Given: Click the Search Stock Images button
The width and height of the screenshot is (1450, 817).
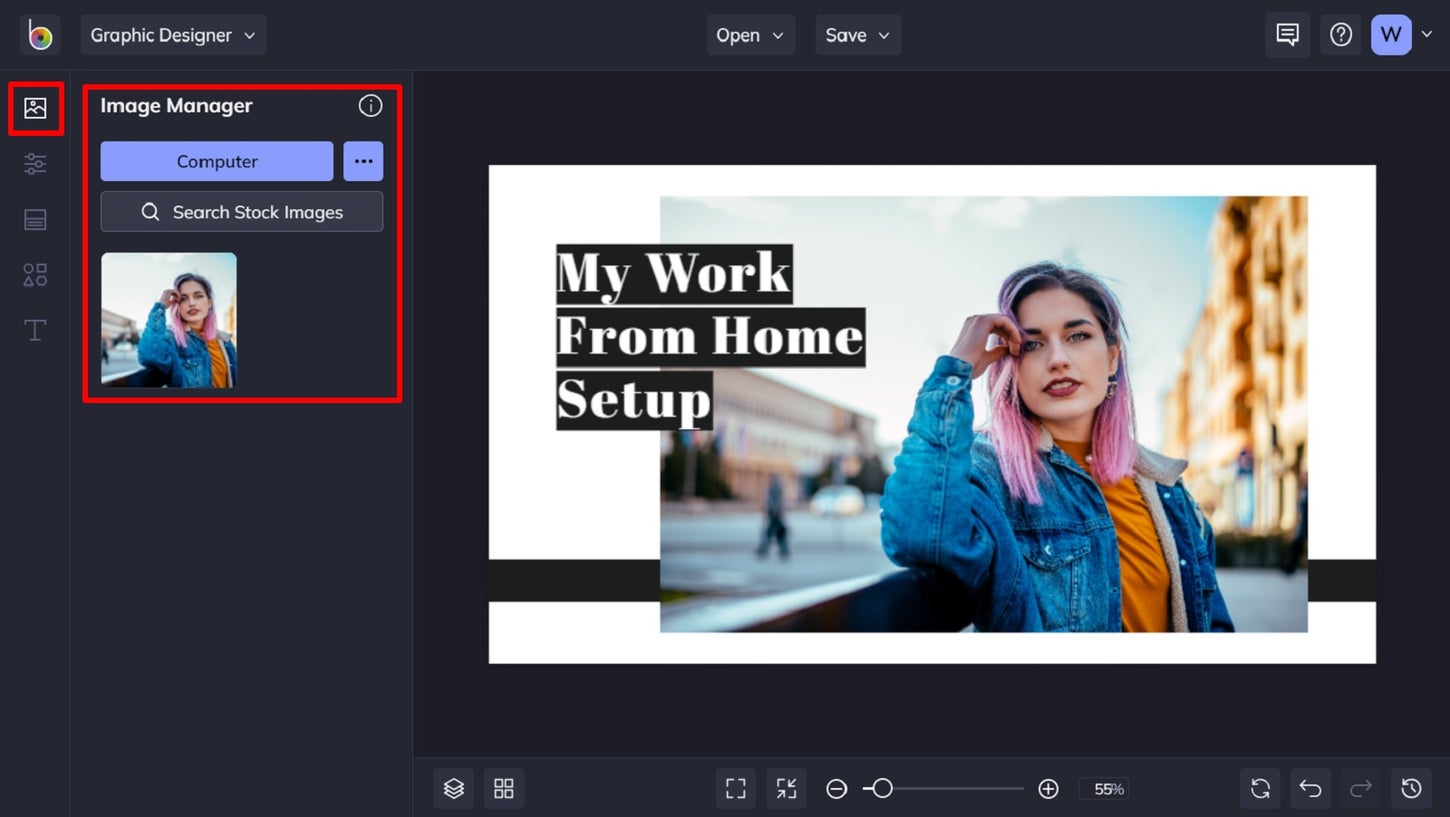Looking at the screenshot, I should pyautogui.click(x=241, y=211).
